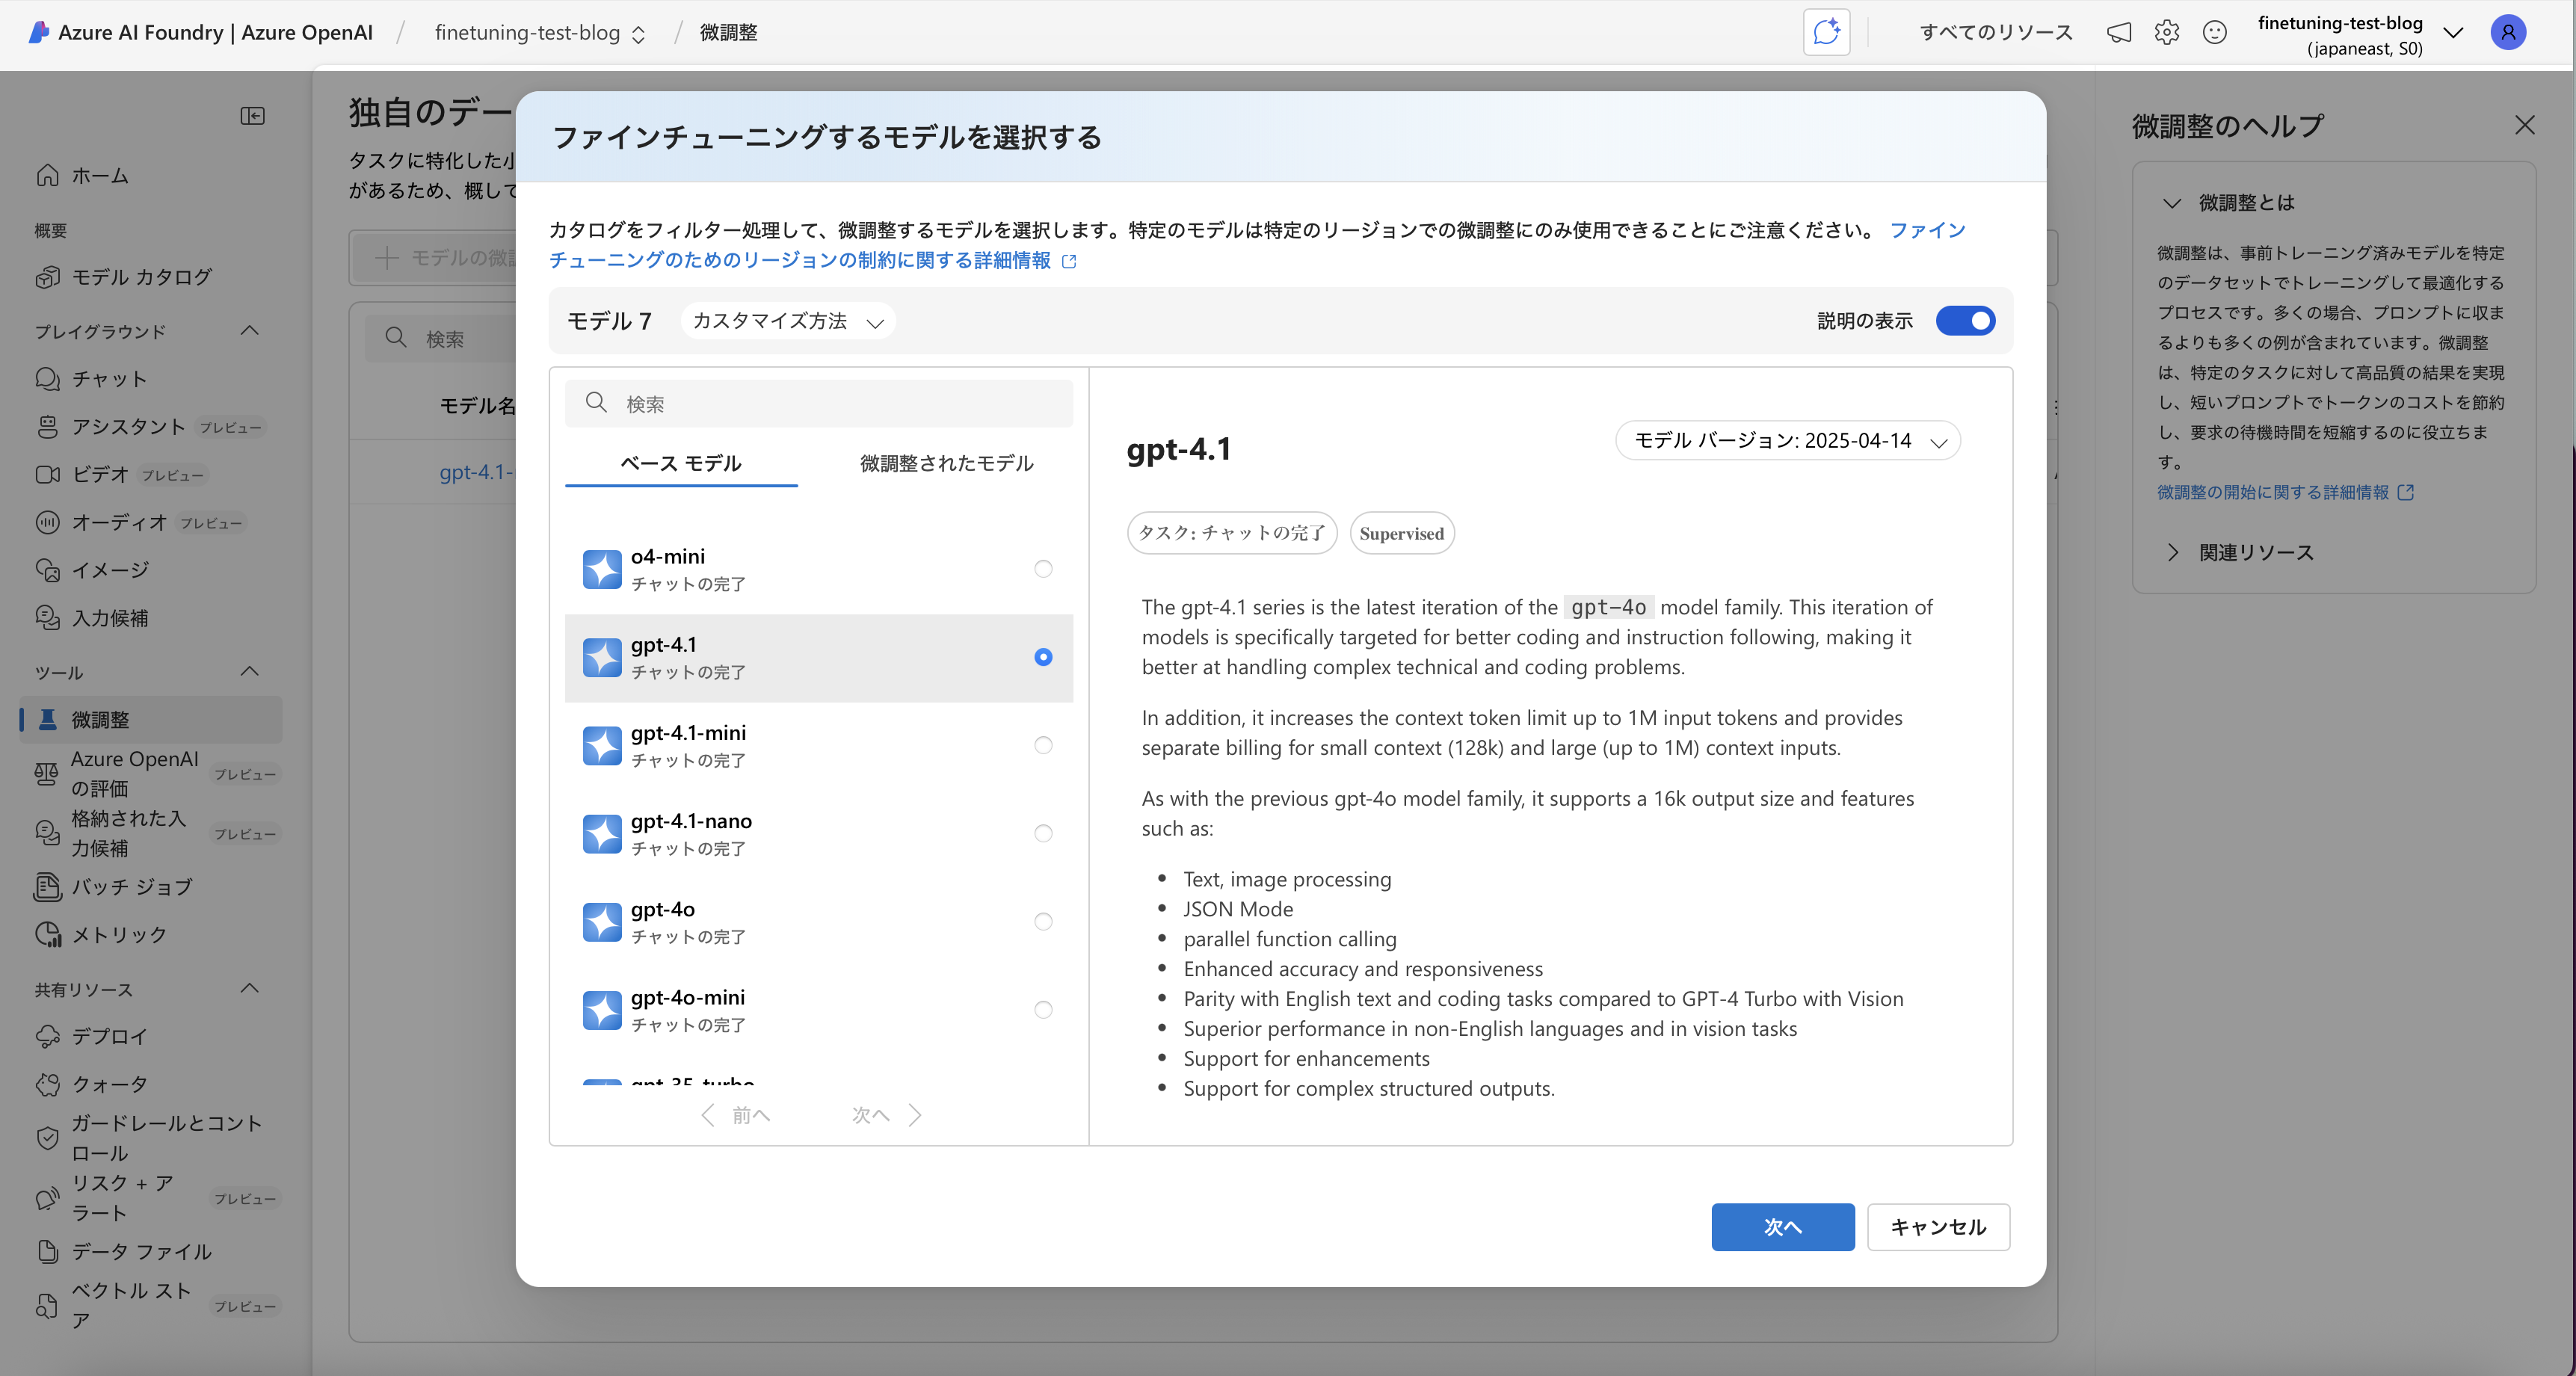Open the user account avatar
The width and height of the screenshot is (2576, 1376).
pos(2507,33)
